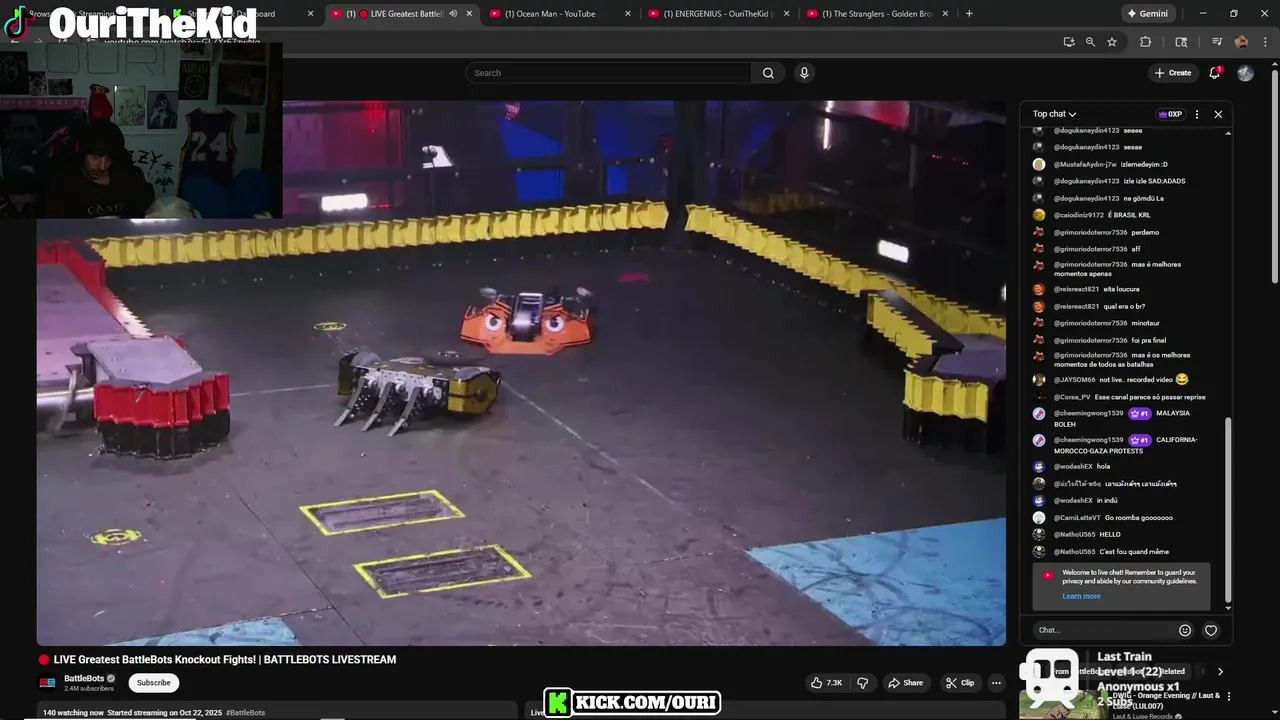Image resolution: width=1280 pixels, height=720 pixels.
Task: Mute tab via speaker icon on BattleBots tab
Action: [453, 14]
